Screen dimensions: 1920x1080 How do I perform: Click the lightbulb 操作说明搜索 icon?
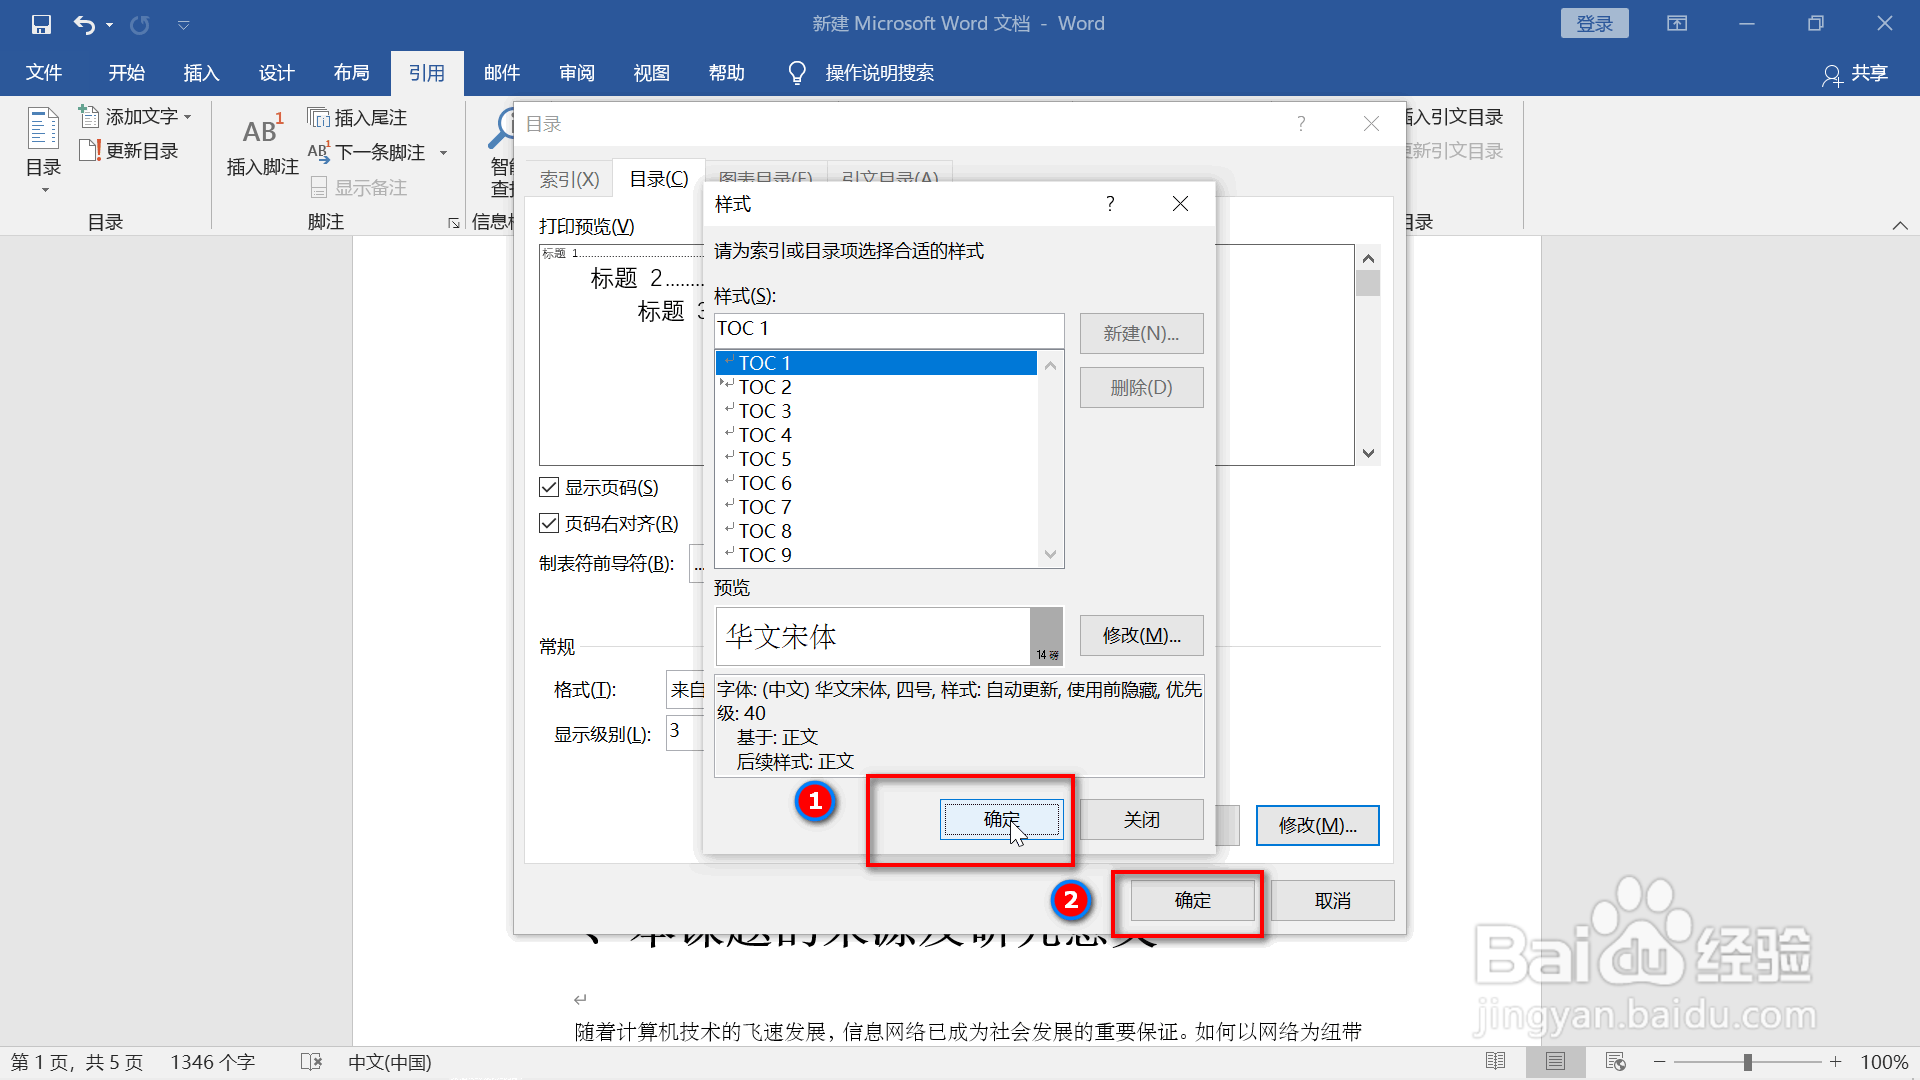click(797, 73)
